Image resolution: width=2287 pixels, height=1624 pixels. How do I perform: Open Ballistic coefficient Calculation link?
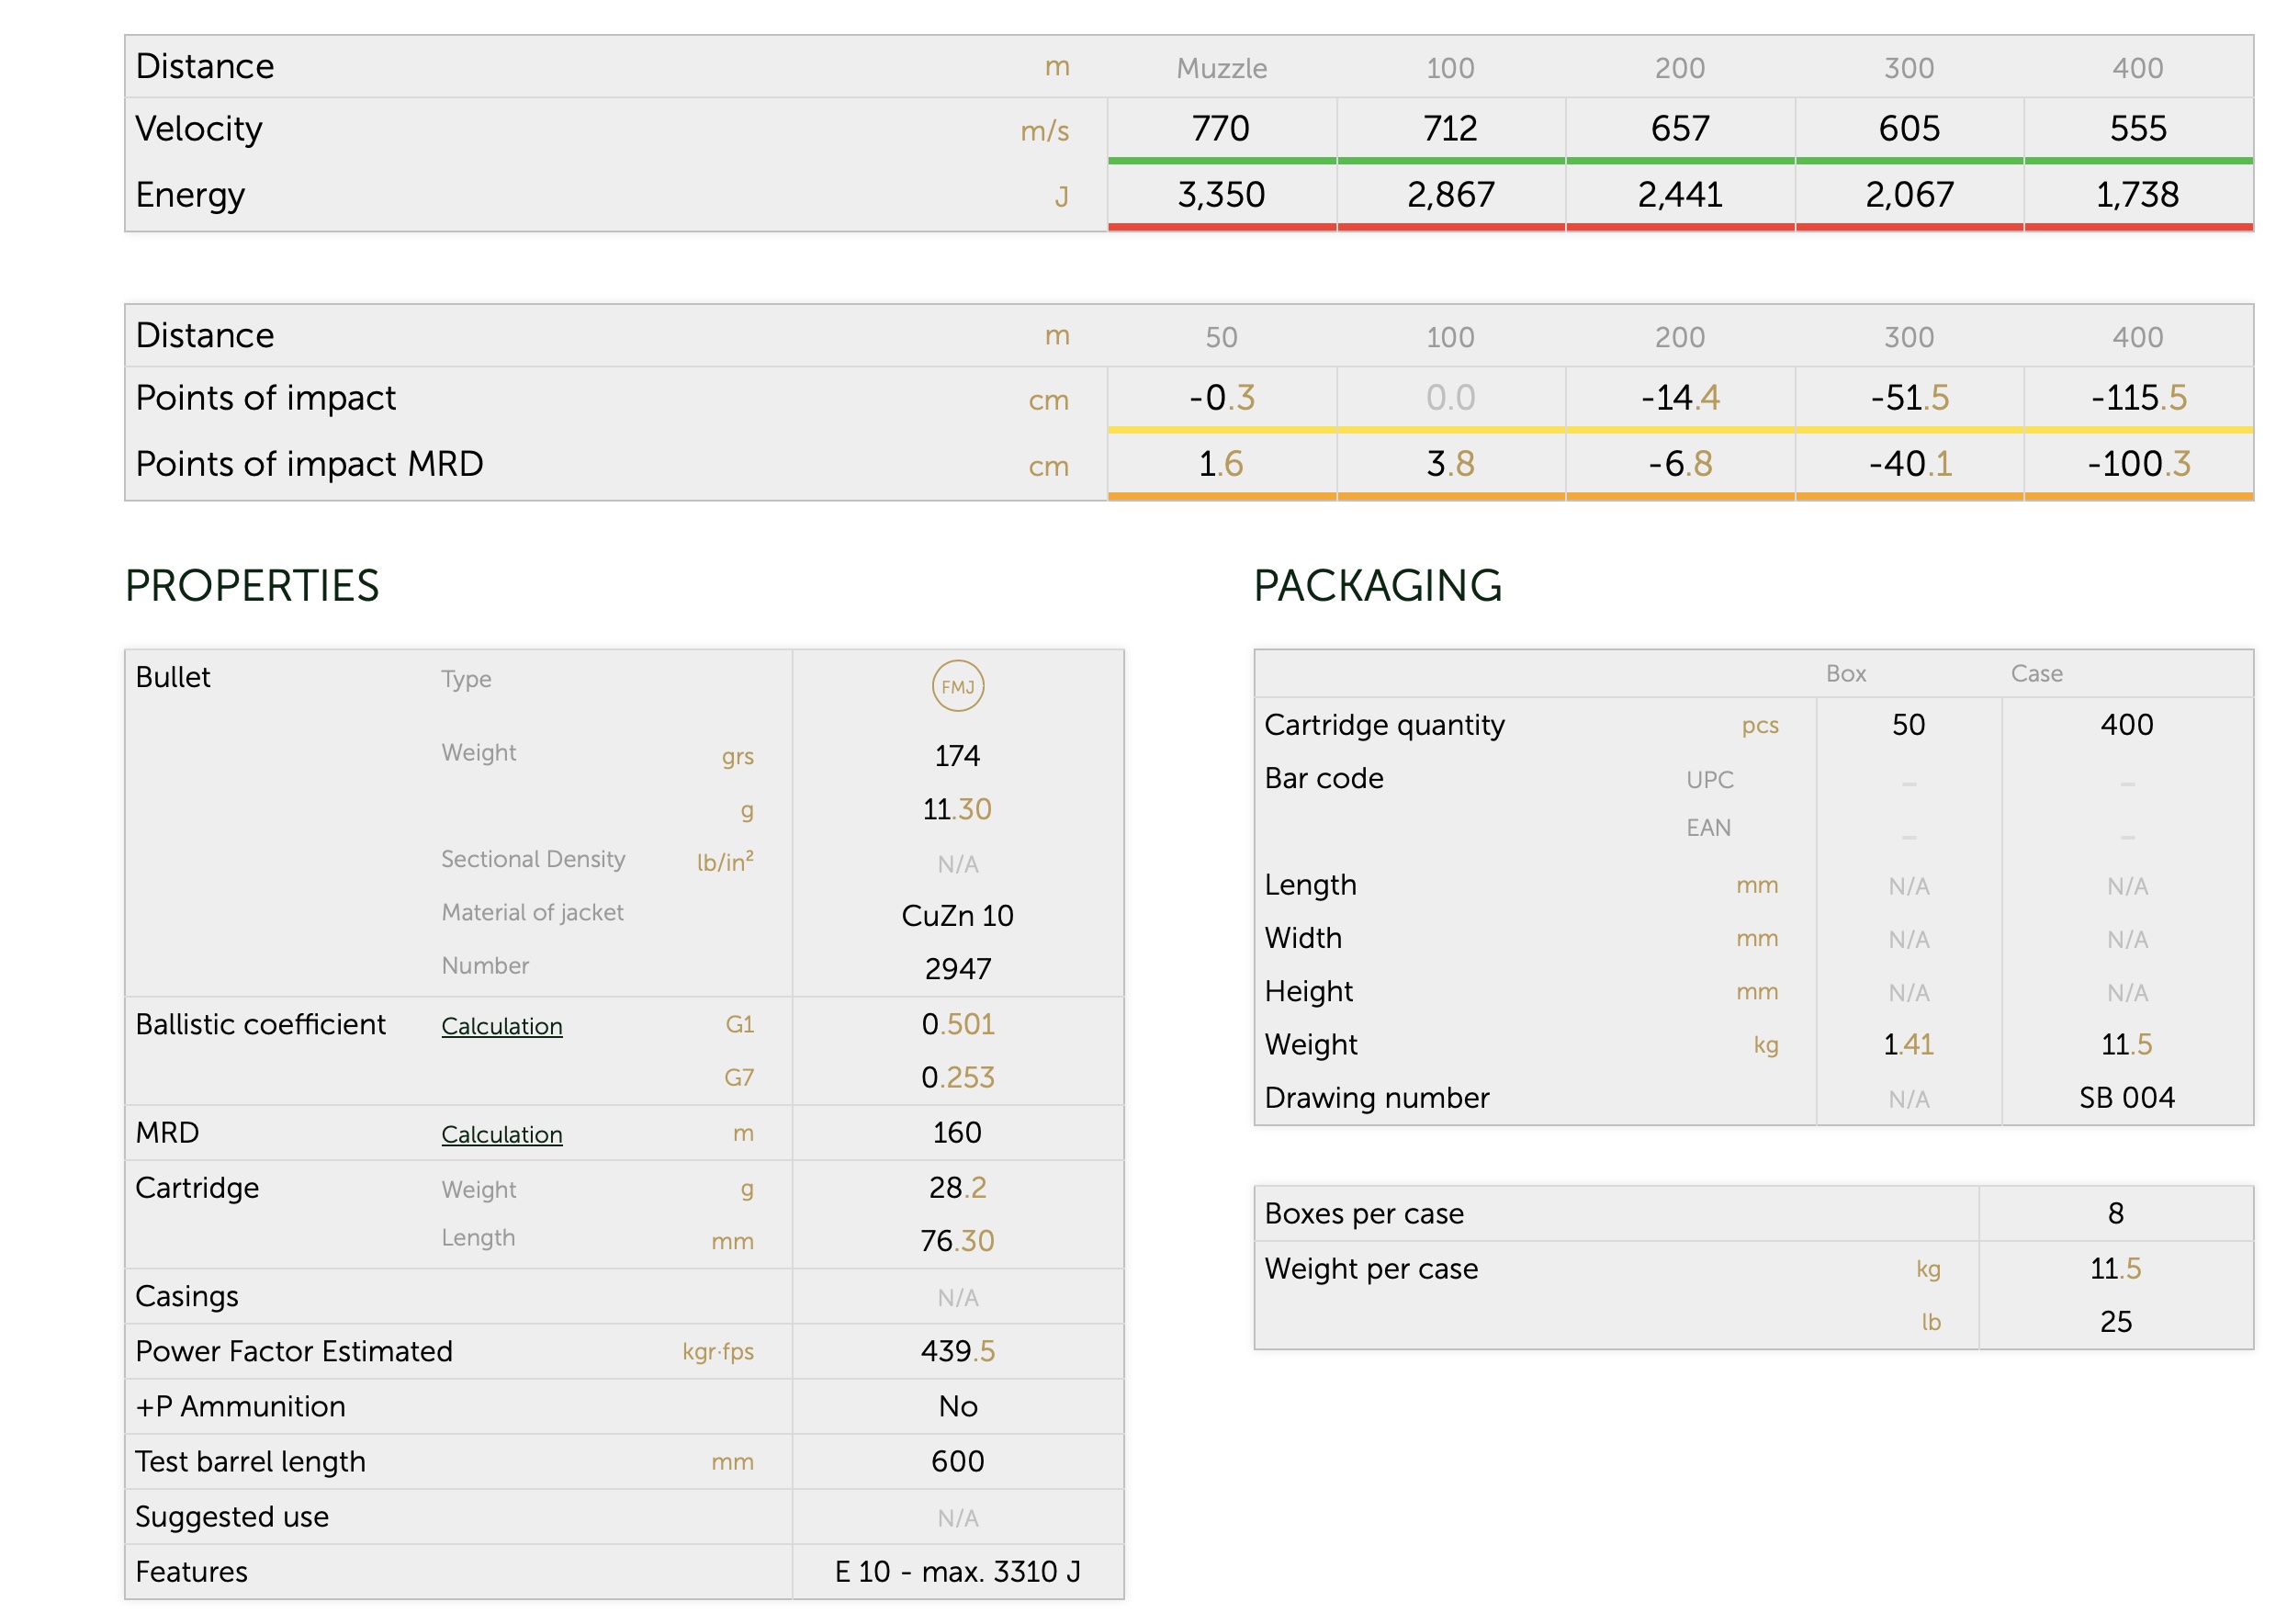coord(501,1026)
